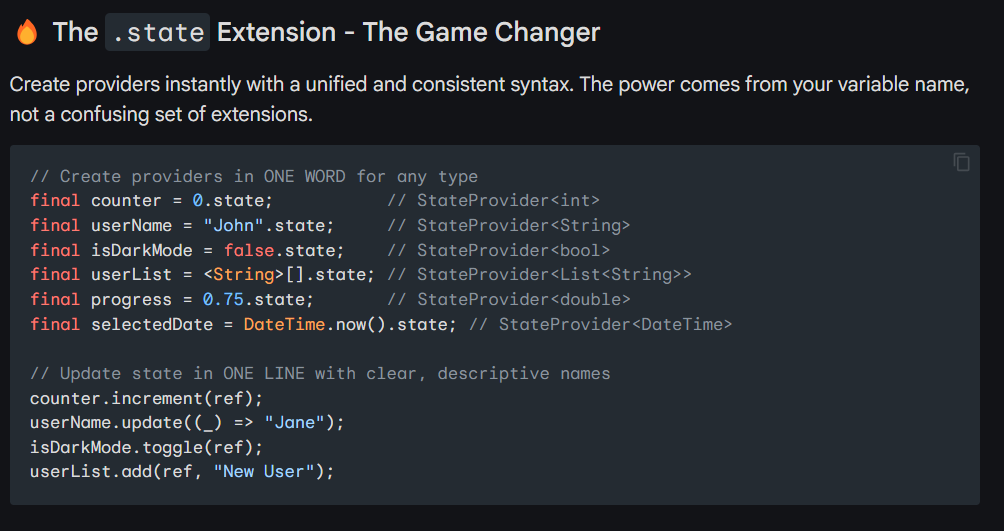
Task: Click the comment 'StateProvider<DateTime>'
Action: pyautogui.click(x=601, y=324)
